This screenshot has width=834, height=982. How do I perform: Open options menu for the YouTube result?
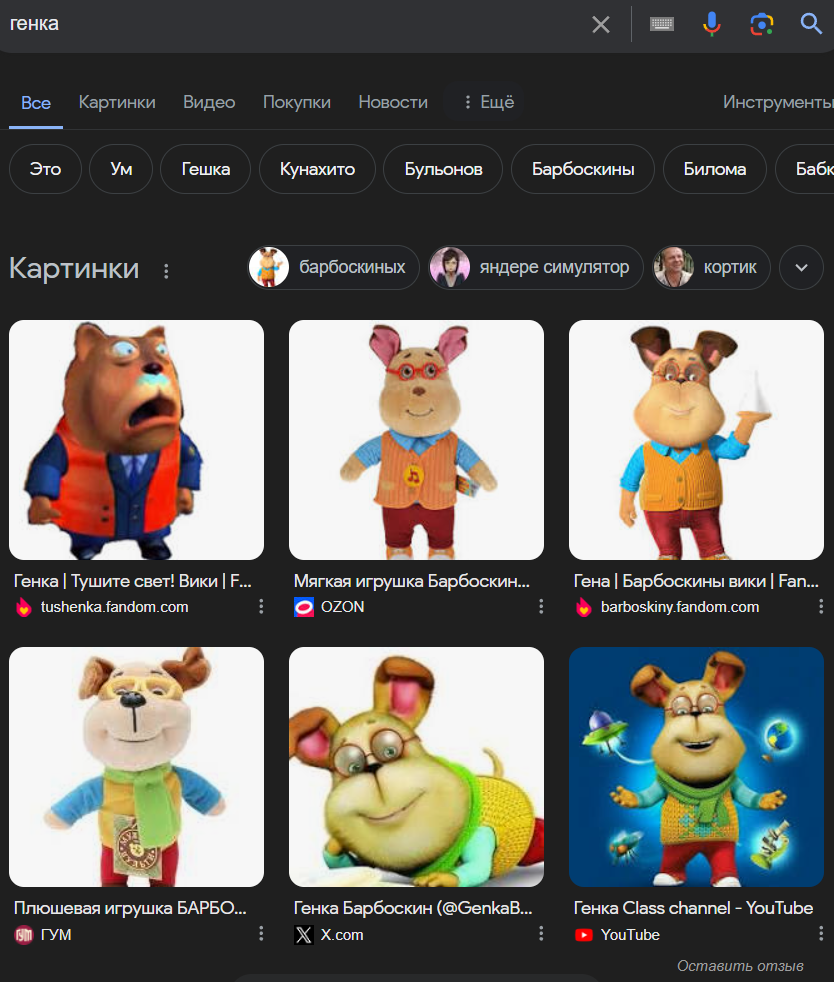coord(821,934)
